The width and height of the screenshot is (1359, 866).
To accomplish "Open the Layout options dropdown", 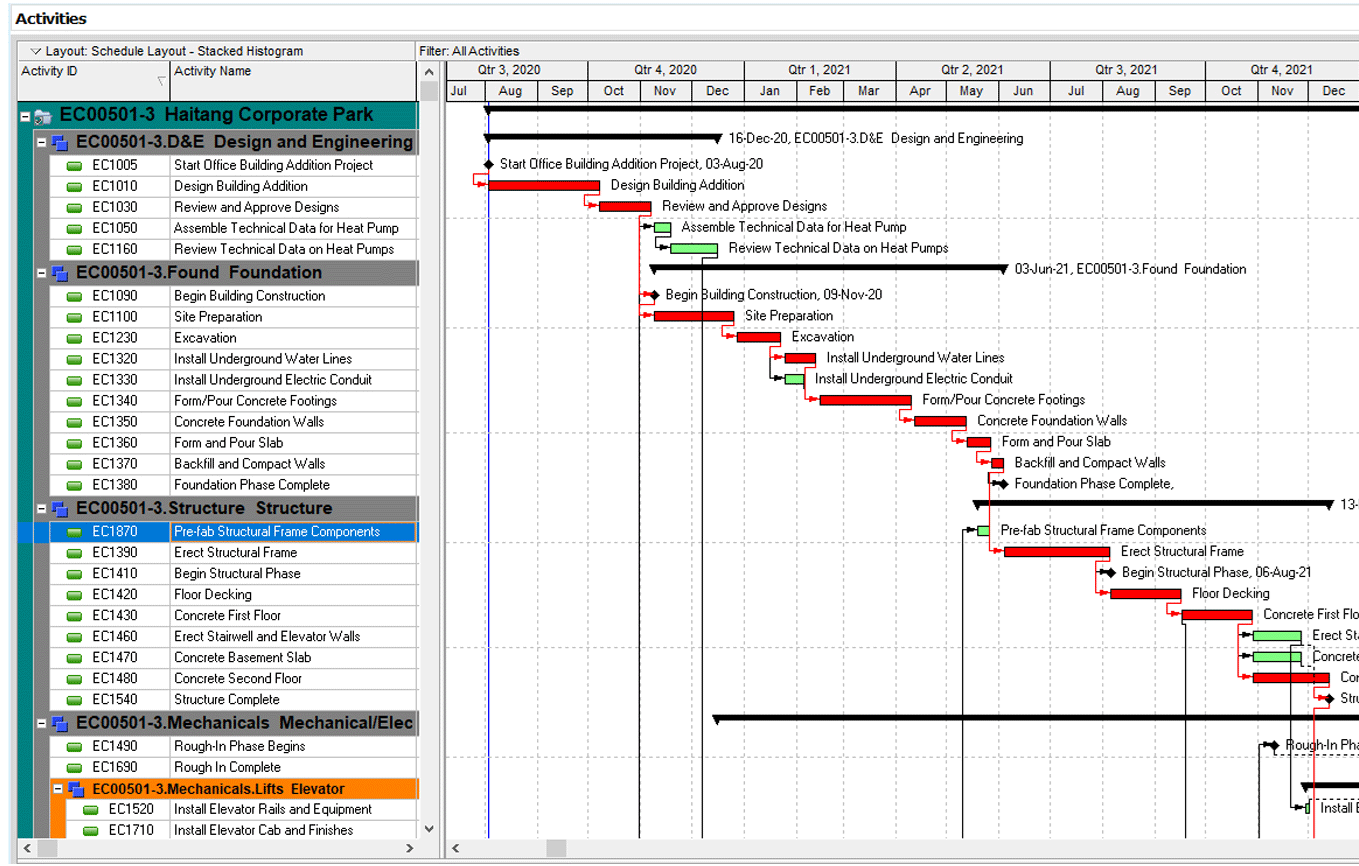I will [x=36, y=51].
